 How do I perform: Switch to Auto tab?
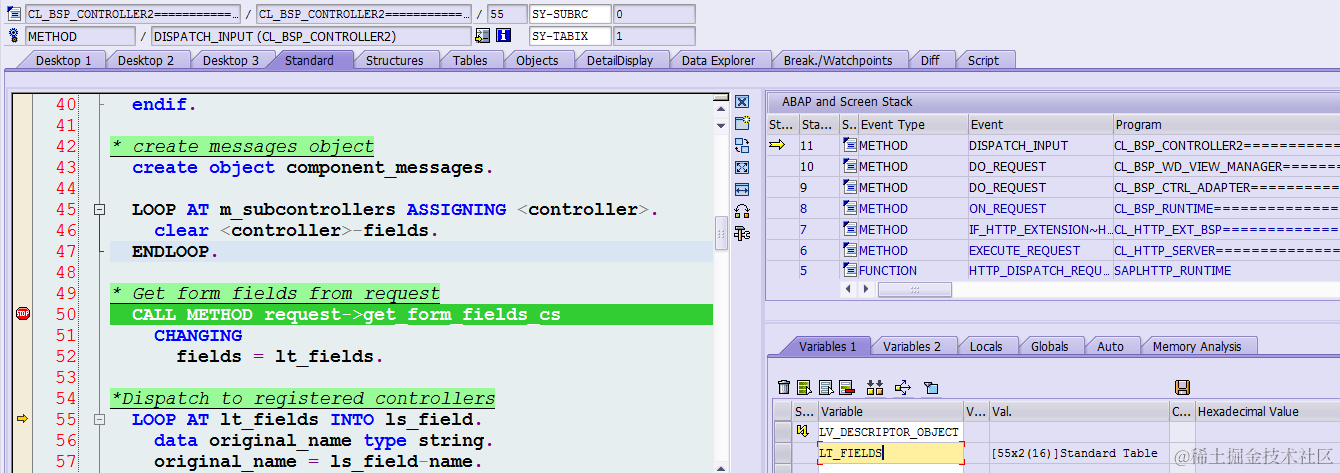pyautogui.click(x=1110, y=346)
